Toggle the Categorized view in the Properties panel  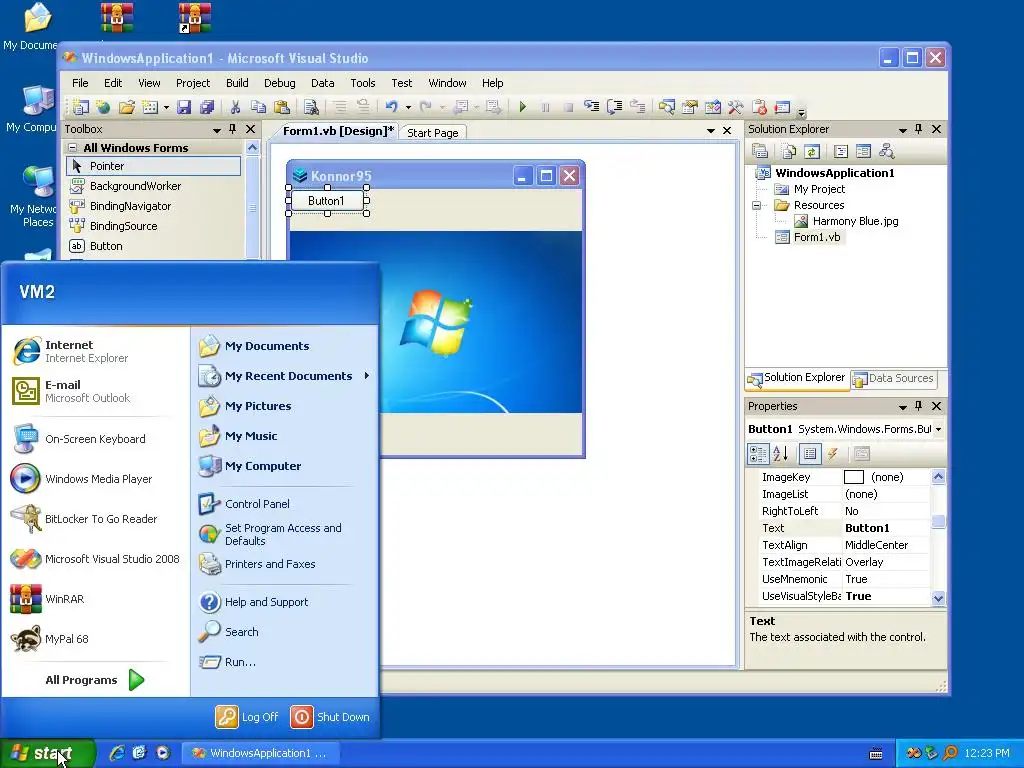758,454
